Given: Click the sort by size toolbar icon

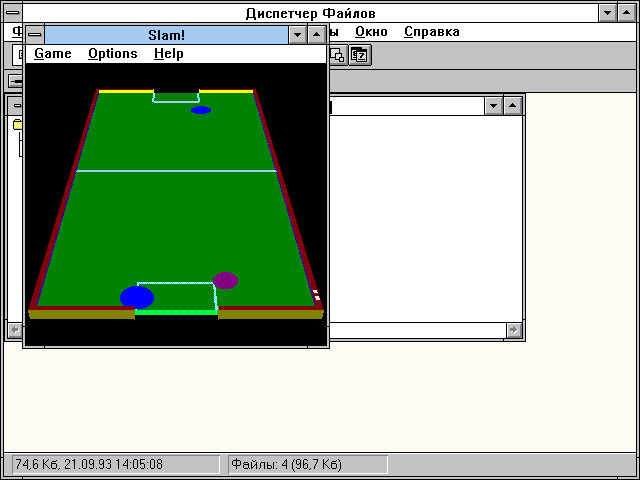Looking at the screenshot, I should (x=338, y=55).
